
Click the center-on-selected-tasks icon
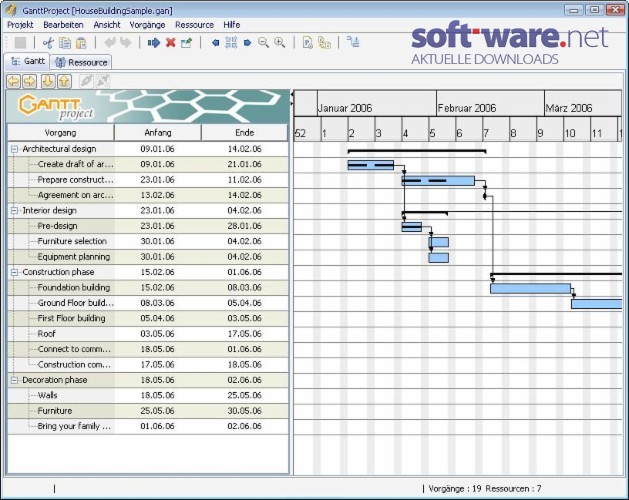point(231,42)
